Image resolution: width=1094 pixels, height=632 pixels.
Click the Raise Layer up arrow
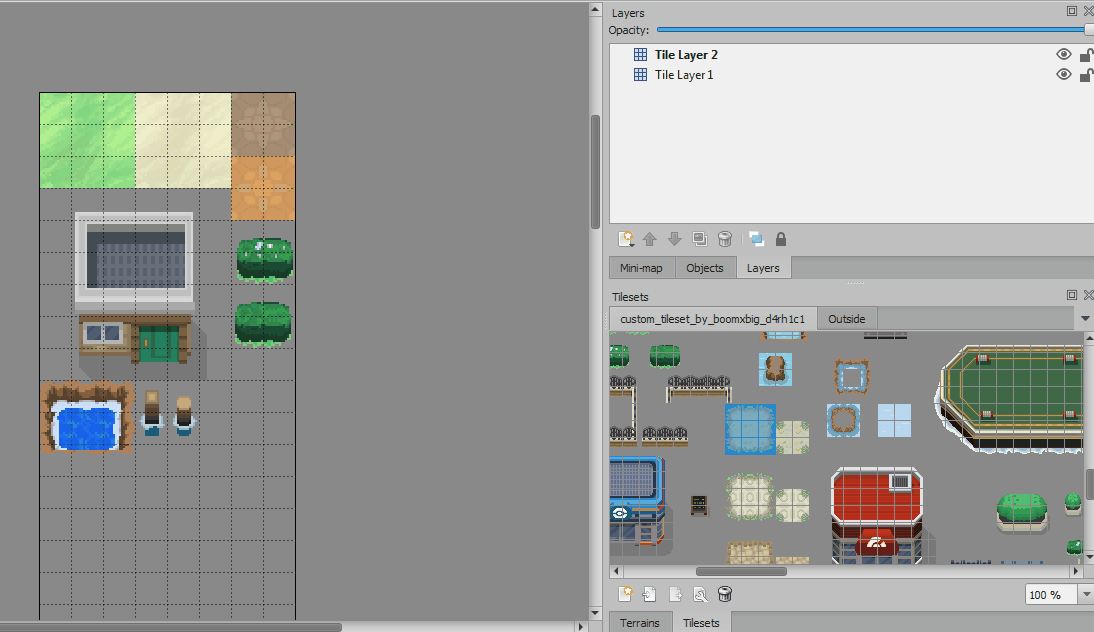click(650, 239)
